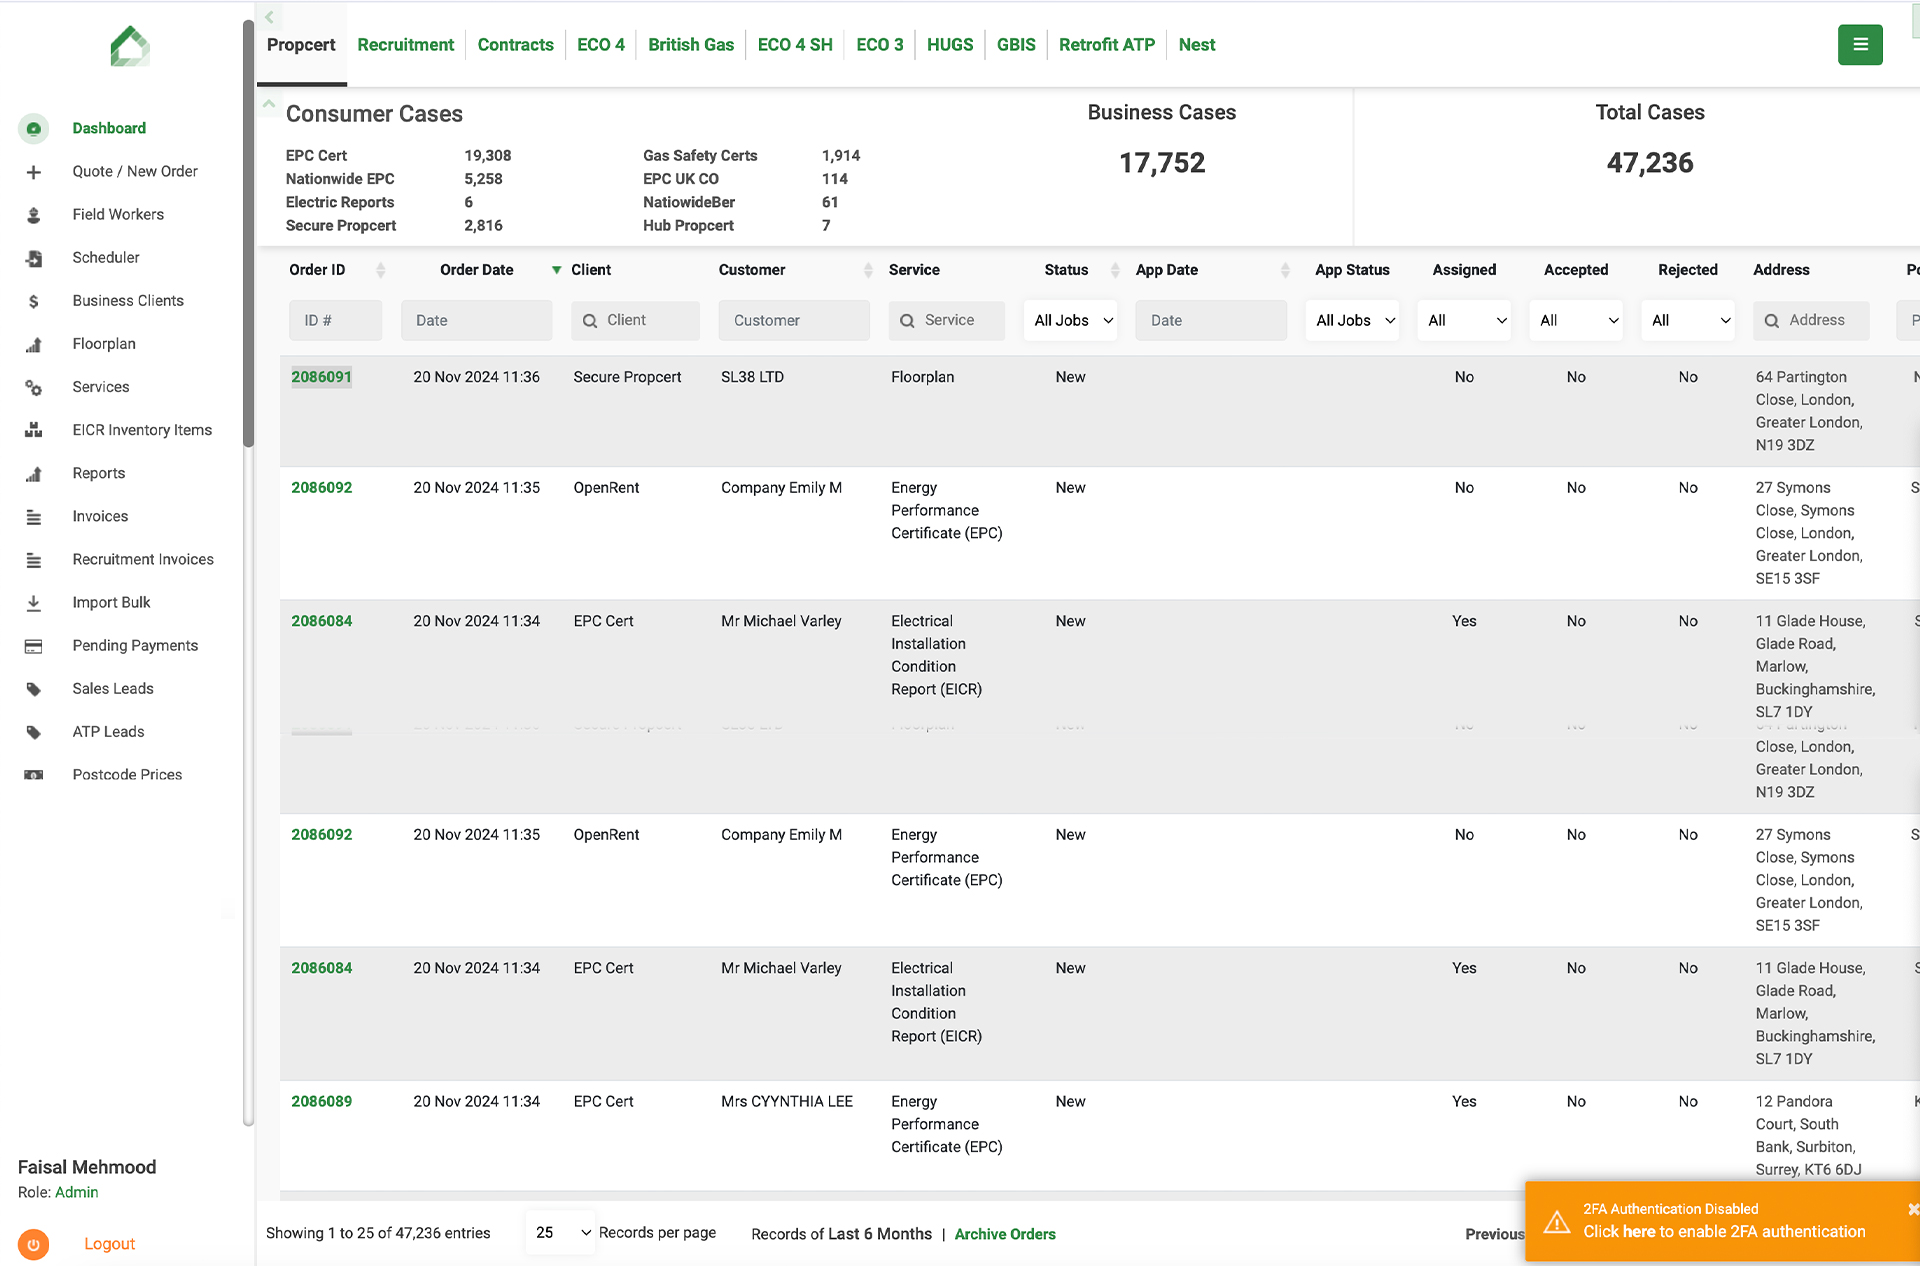
Task: Open the Status All Jobs dropdown
Action: pos(1070,321)
